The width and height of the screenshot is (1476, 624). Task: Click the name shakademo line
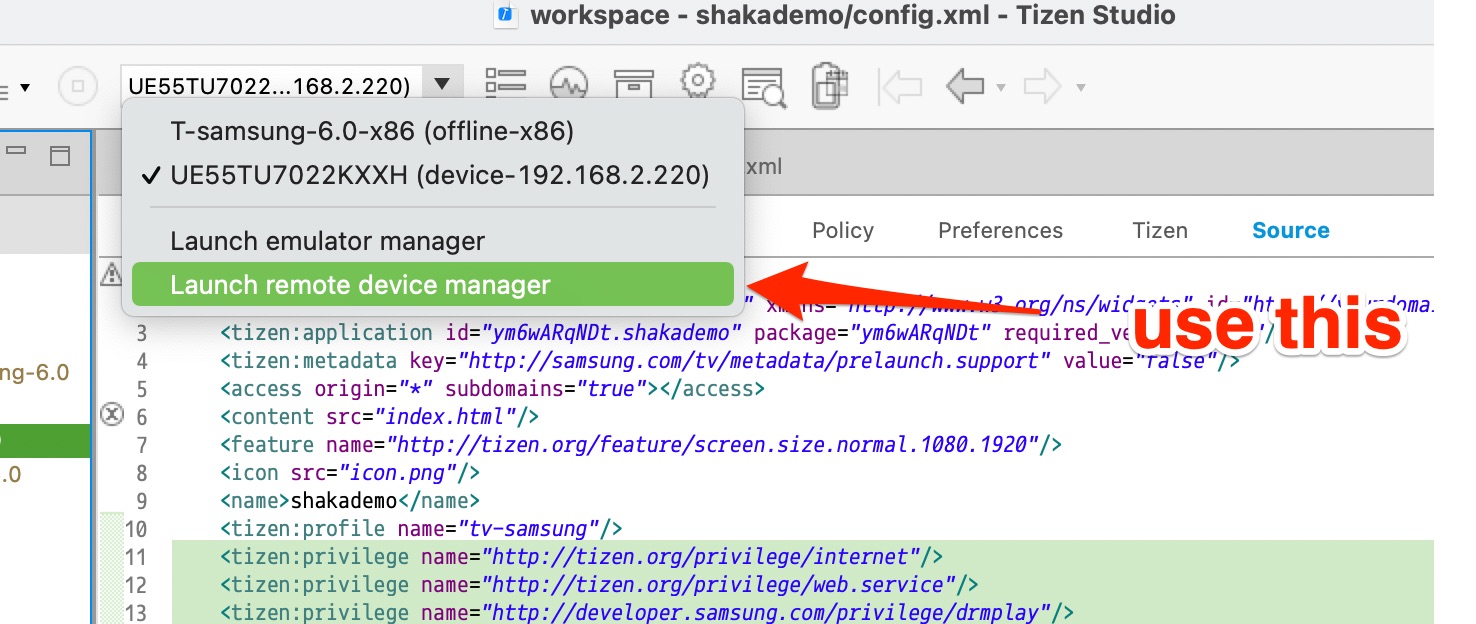(350, 500)
